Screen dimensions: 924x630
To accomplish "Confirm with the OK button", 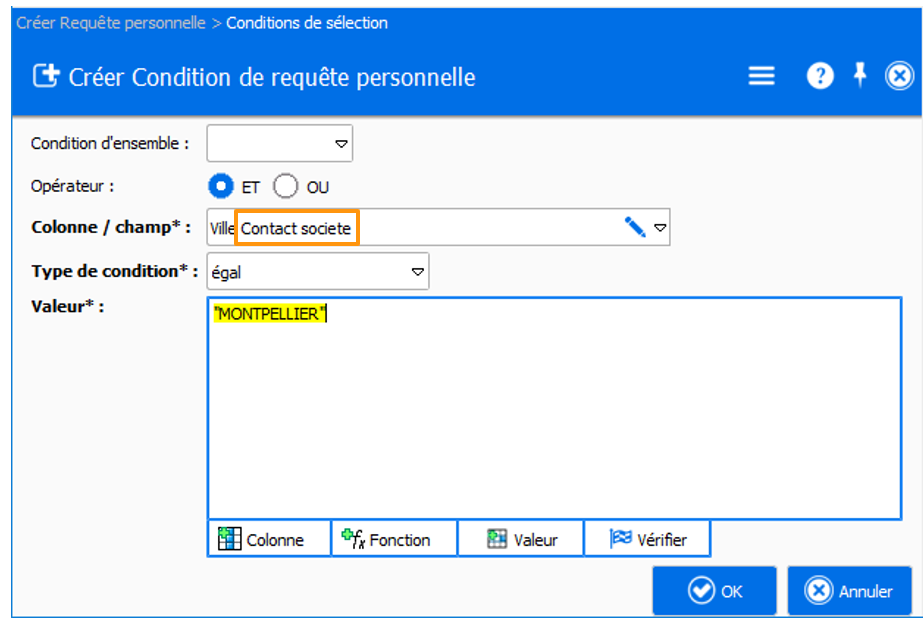I will coord(714,591).
